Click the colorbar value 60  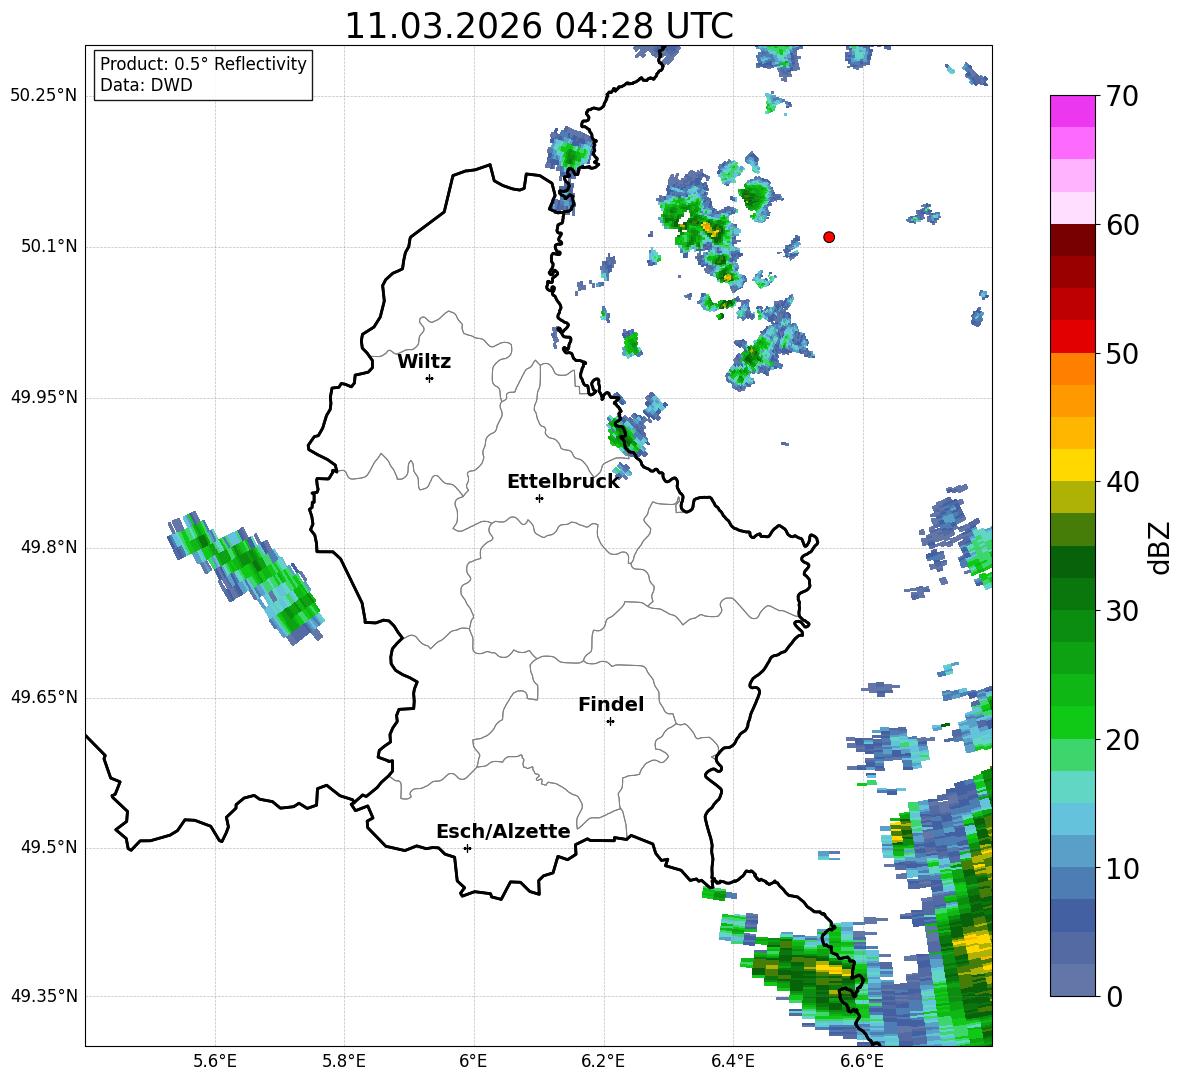click(1122, 225)
